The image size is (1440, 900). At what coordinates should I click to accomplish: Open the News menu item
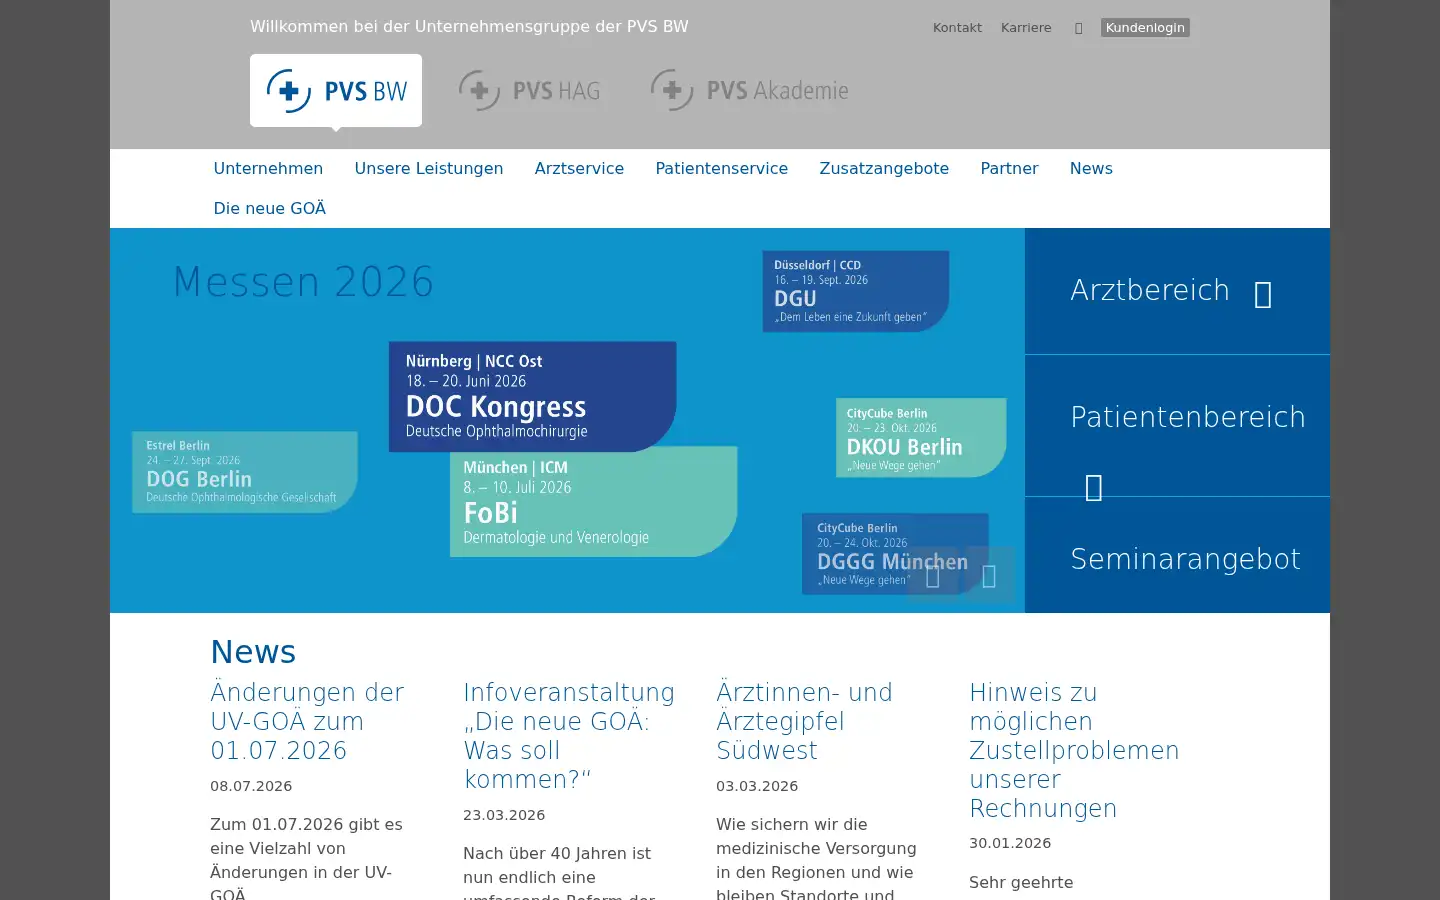pyautogui.click(x=1091, y=168)
